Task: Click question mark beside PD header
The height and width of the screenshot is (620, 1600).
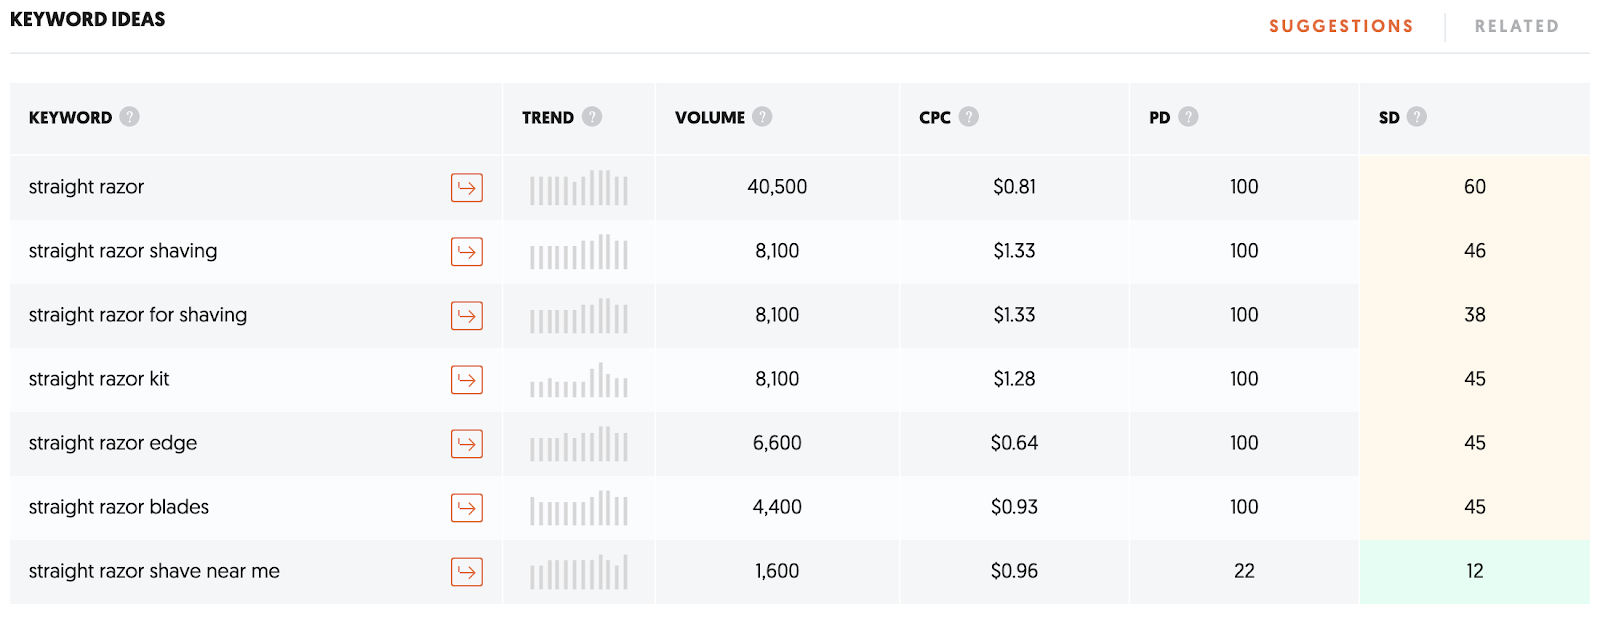Action: click(1188, 117)
